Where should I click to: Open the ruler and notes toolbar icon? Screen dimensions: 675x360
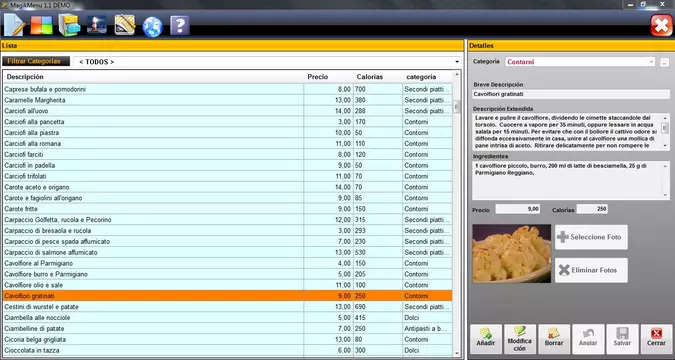click(125, 25)
